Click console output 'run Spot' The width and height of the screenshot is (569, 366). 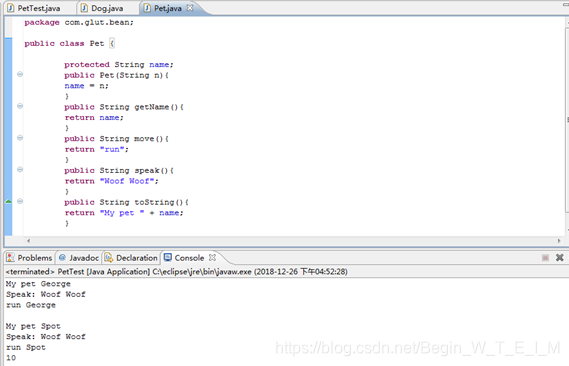(26, 348)
